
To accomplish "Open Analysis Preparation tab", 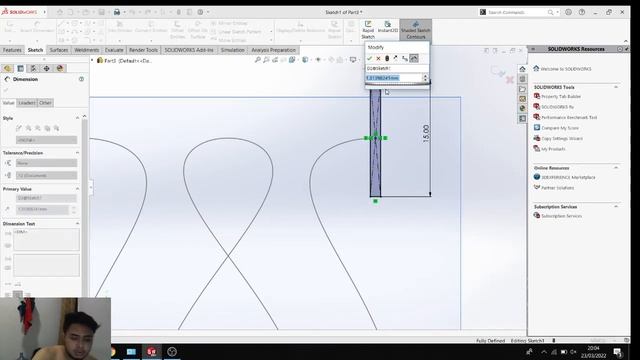I will point(273,50).
